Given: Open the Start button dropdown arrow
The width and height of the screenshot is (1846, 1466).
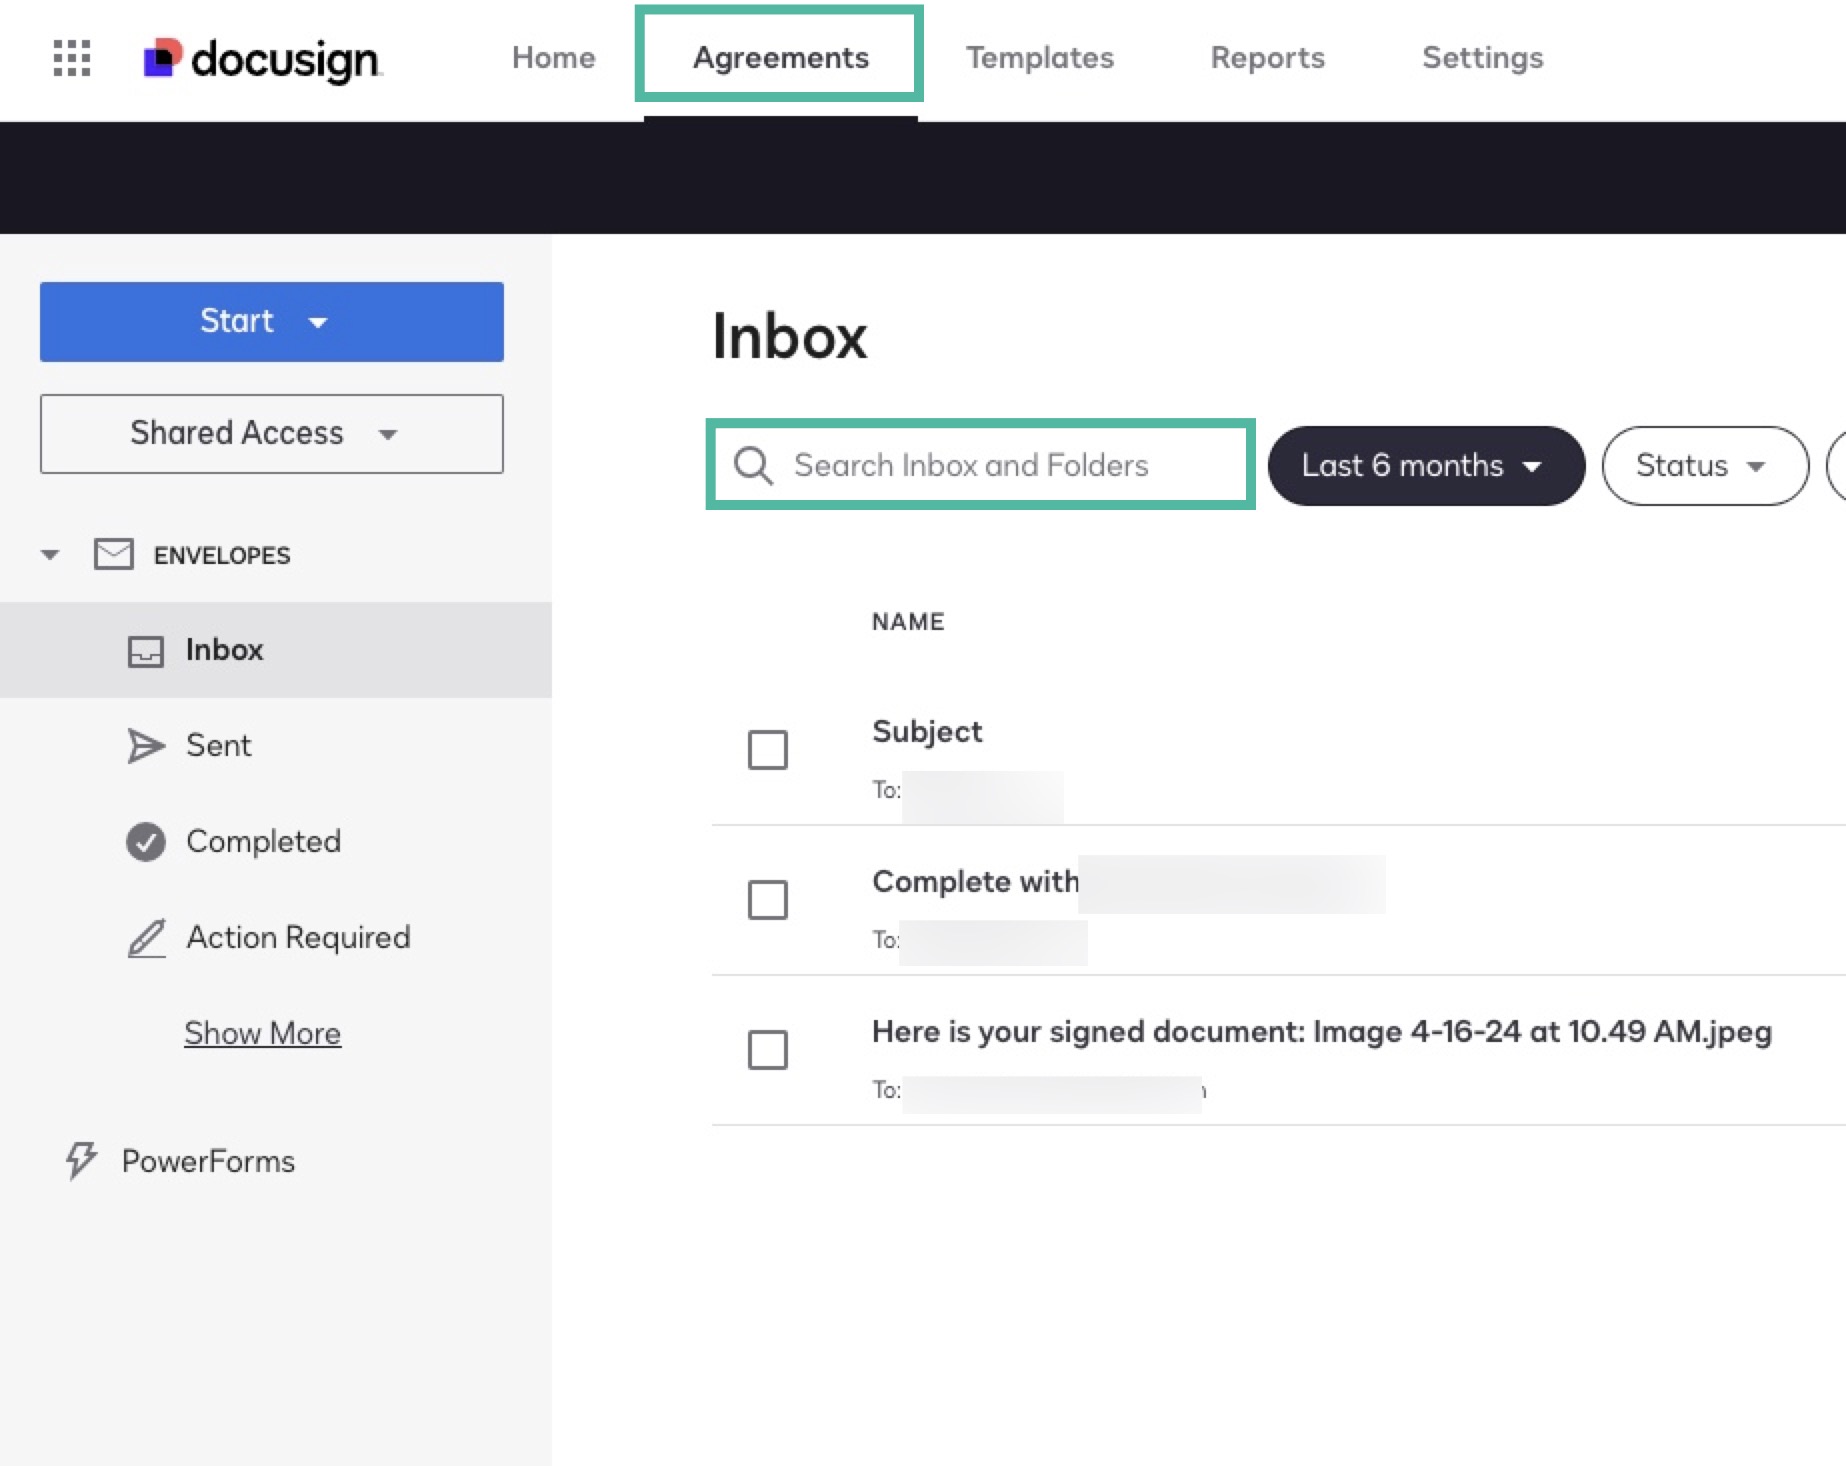Looking at the screenshot, I should pos(319,322).
